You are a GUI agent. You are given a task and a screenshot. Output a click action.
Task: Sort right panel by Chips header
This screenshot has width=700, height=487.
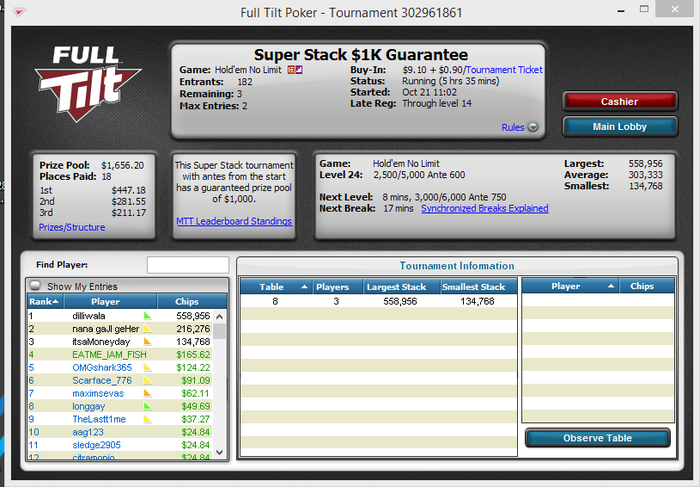pyautogui.click(x=647, y=286)
